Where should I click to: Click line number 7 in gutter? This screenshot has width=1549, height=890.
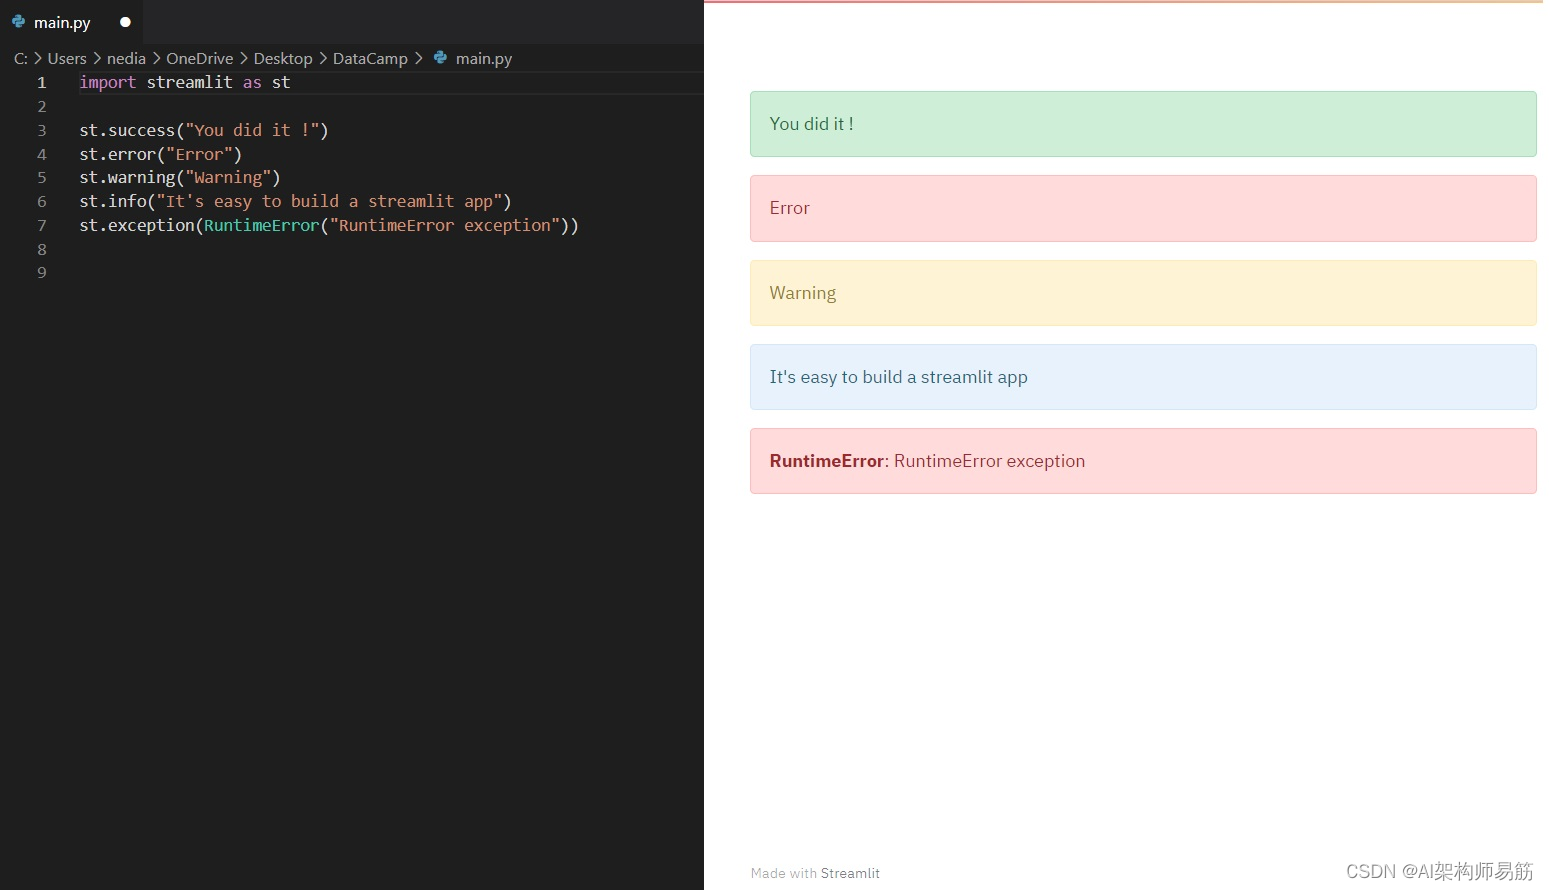click(x=42, y=226)
